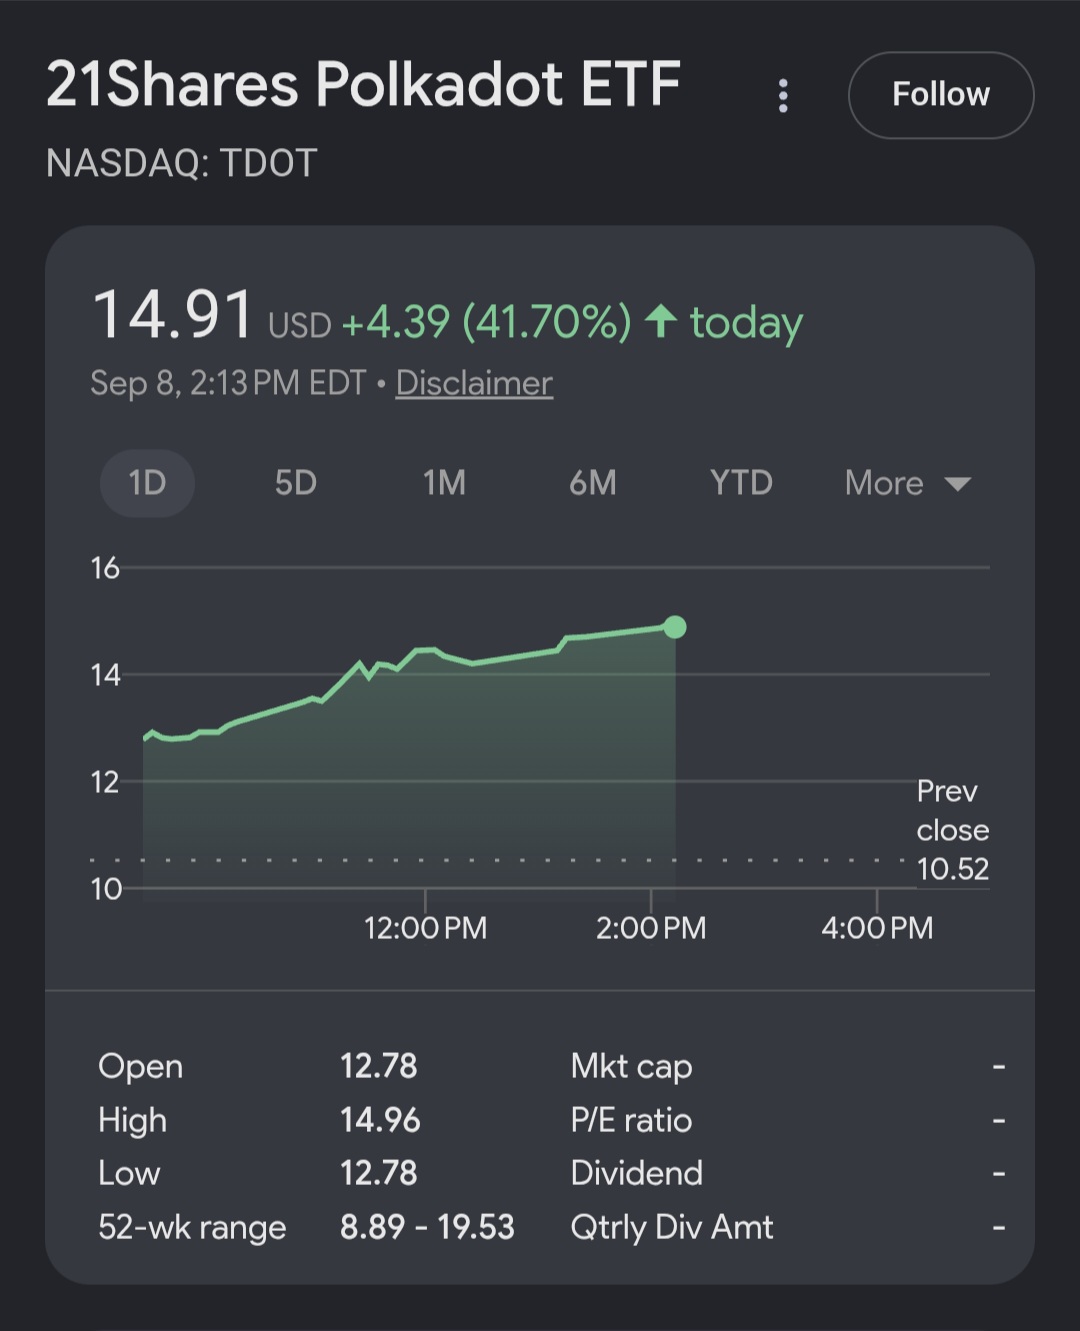Click the 52-wk range value

click(427, 1227)
